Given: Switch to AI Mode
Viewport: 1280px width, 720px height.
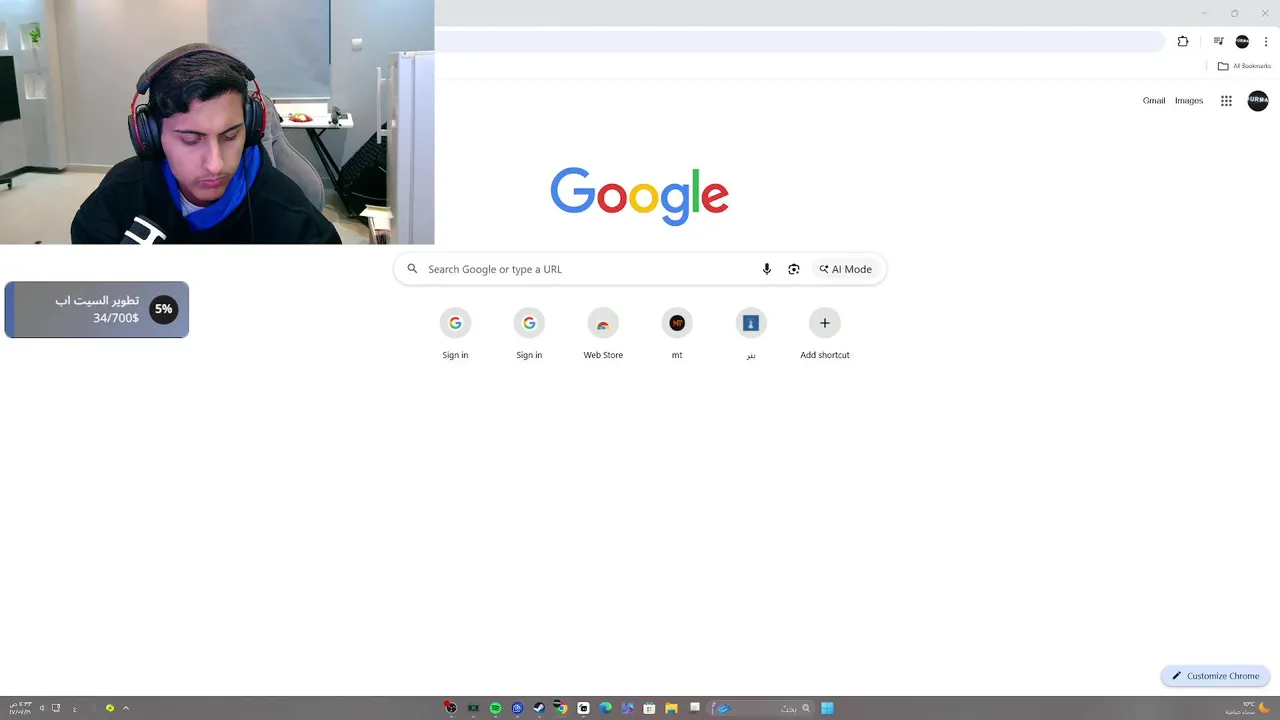Looking at the screenshot, I should pyautogui.click(x=846, y=269).
